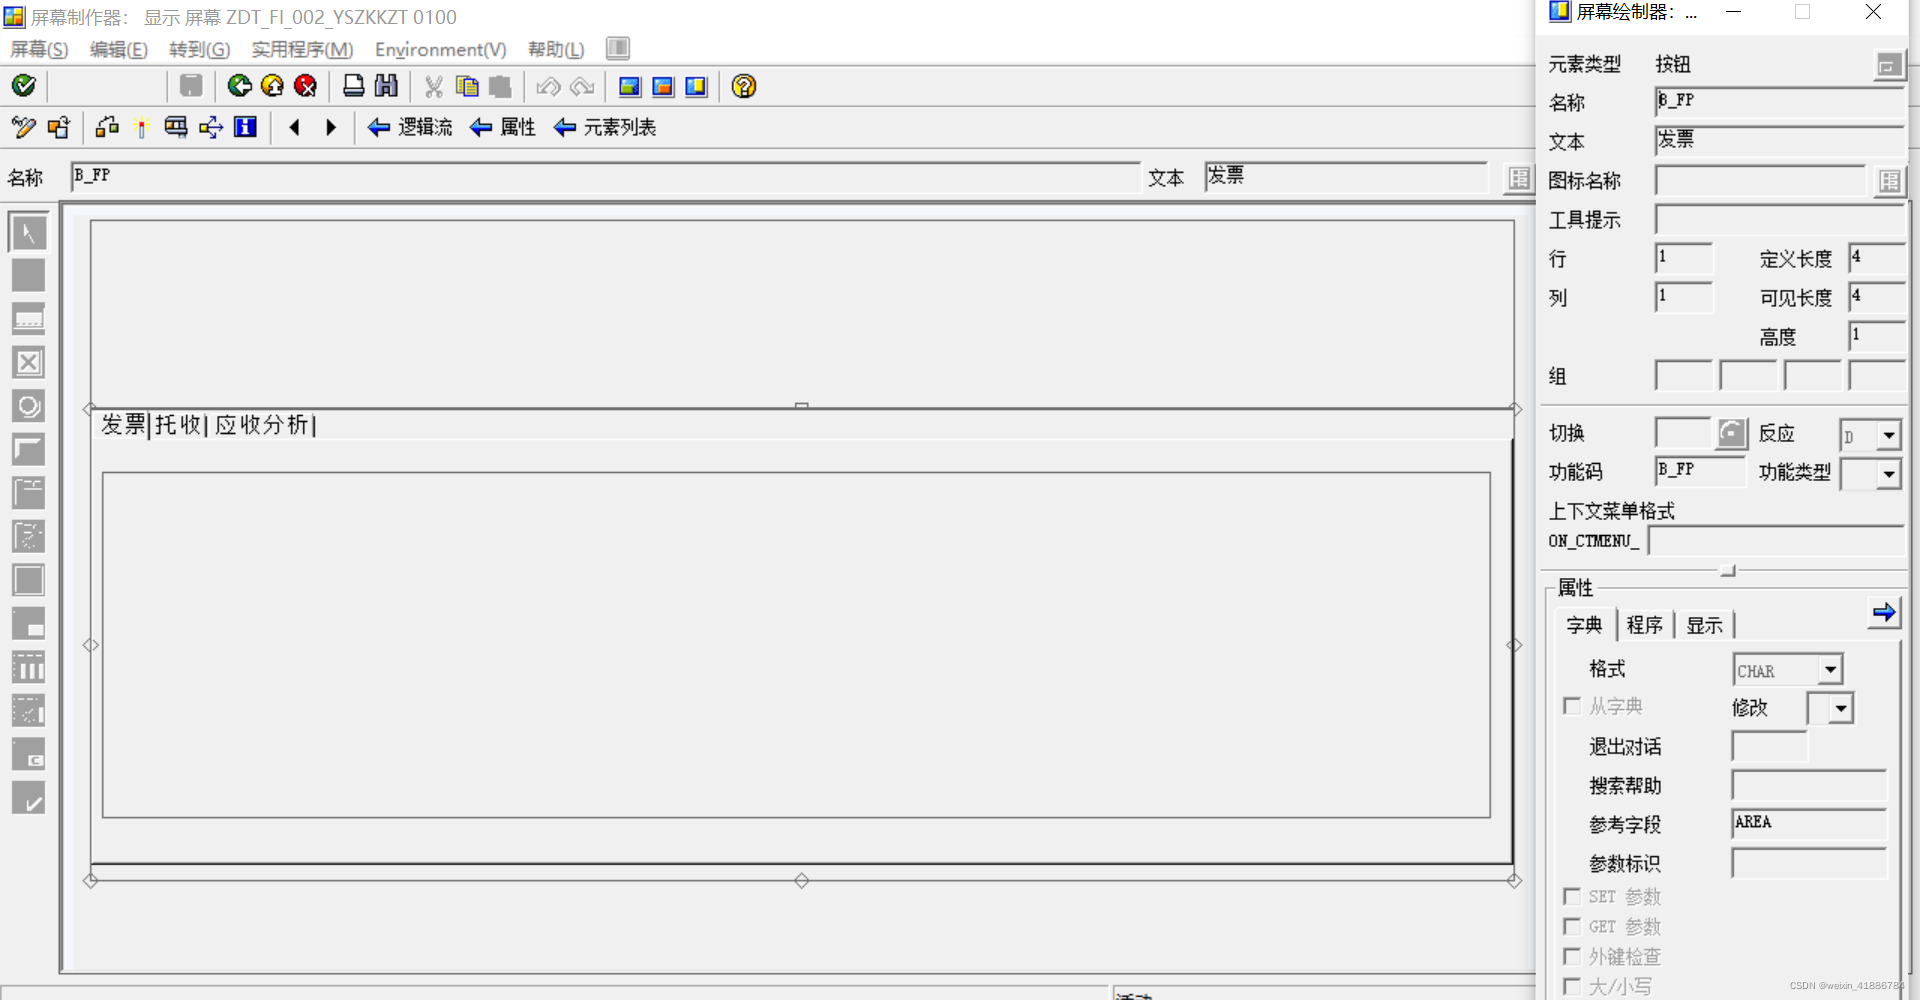Click the green checkmark Enter icon
Viewport: 1920px width, 1000px height.
pyautogui.click(x=24, y=86)
